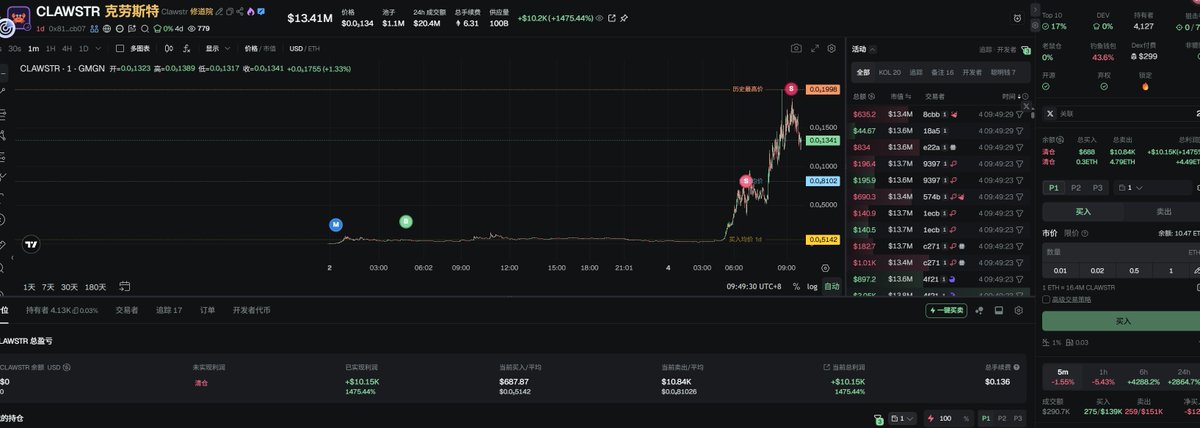Open the TradingView logo on the chart

pos(31,244)
